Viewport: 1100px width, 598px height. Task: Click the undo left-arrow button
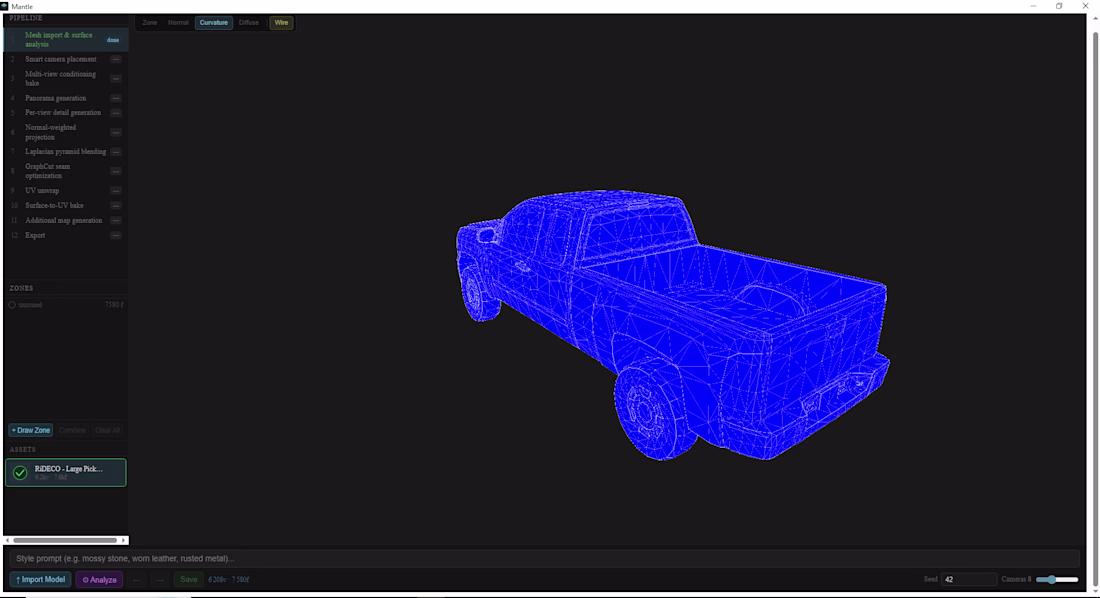click(x=137, y=580)
